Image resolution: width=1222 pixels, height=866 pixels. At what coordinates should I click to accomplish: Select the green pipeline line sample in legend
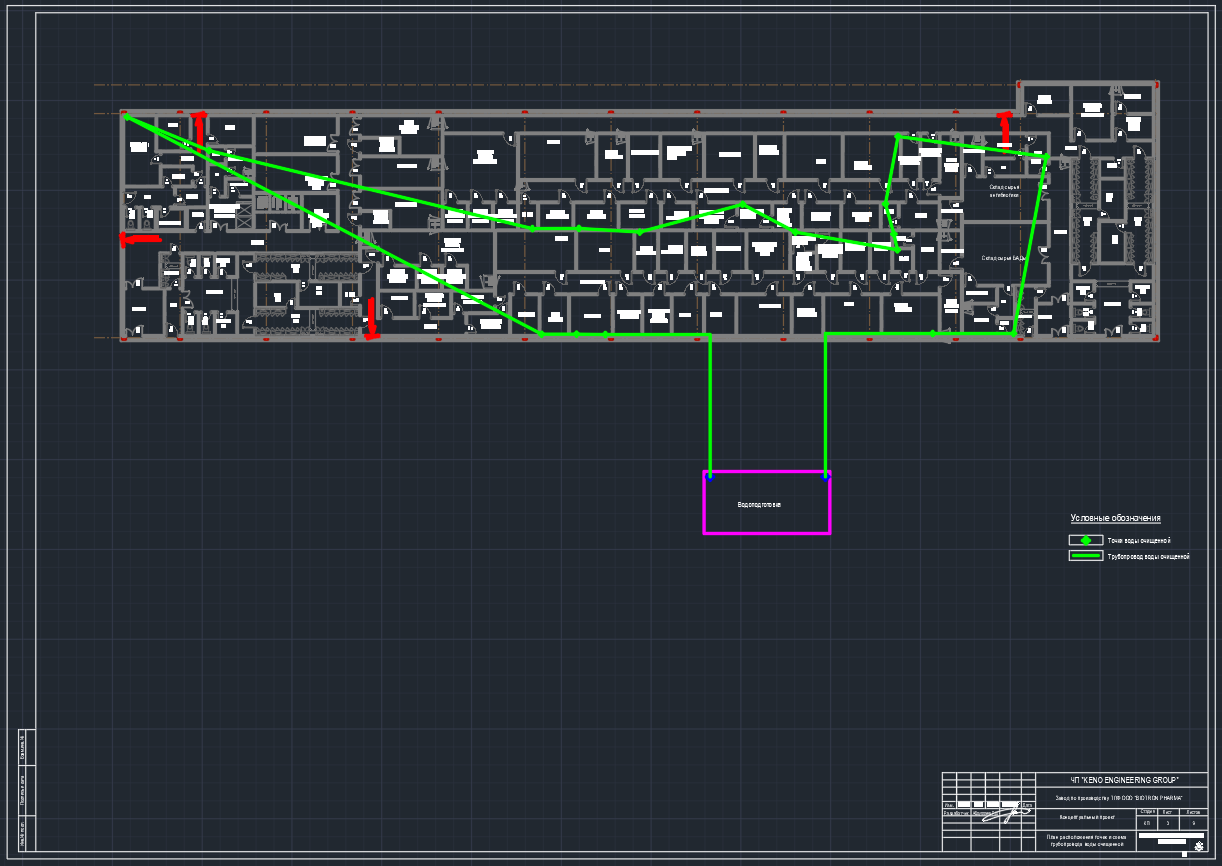(1085, 556)
